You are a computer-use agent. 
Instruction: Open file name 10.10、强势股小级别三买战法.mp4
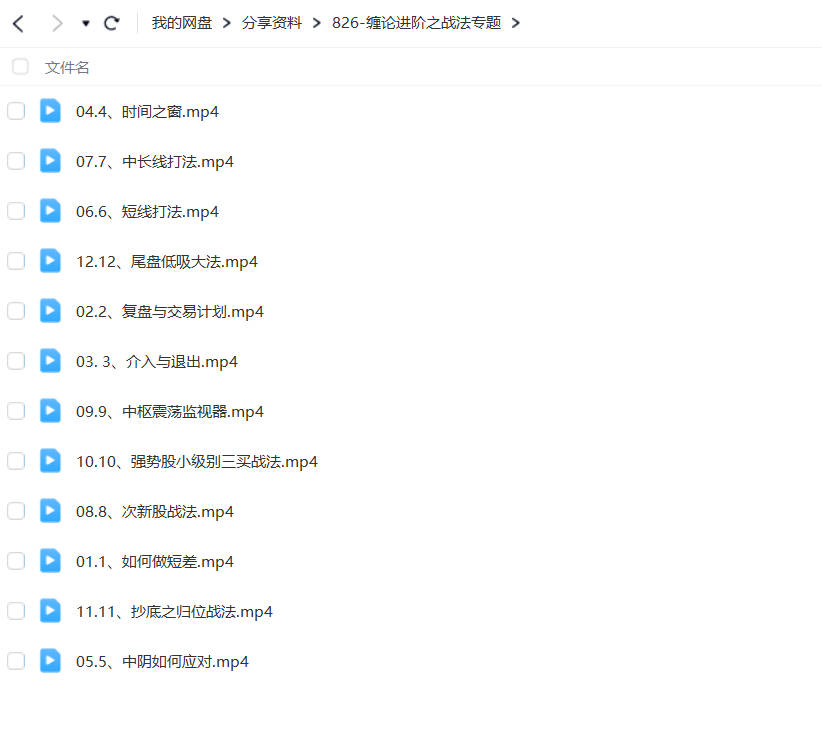tap(197, 462)
